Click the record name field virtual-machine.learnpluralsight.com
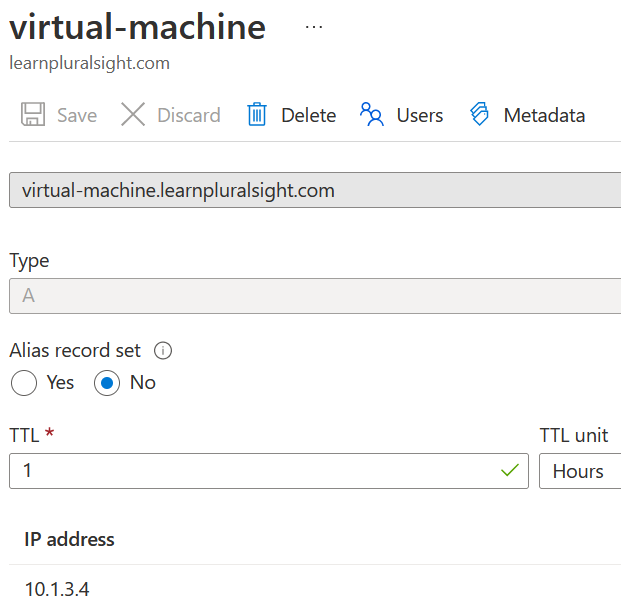This screenshot has height=604, width=621. pyautogui.click(x=314, y=190)
